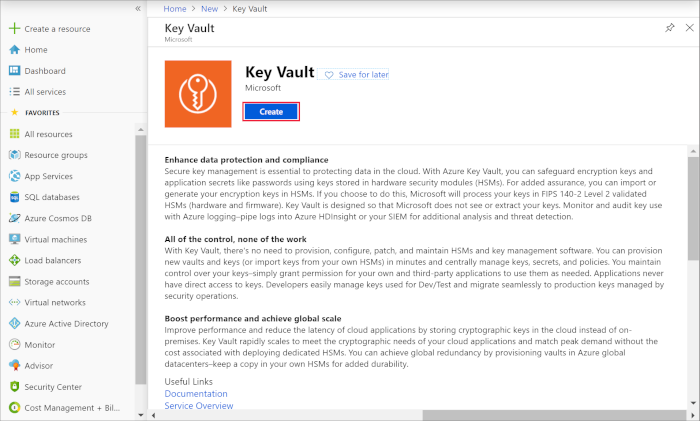Click the Load balancers icon
This screenshot has height=421, width=700.
pos(15,260)
